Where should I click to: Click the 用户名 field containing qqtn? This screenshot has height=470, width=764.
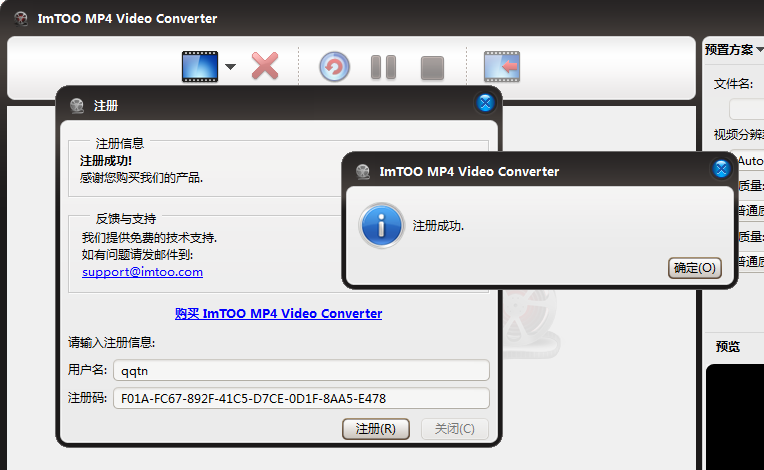coord(300,370)
